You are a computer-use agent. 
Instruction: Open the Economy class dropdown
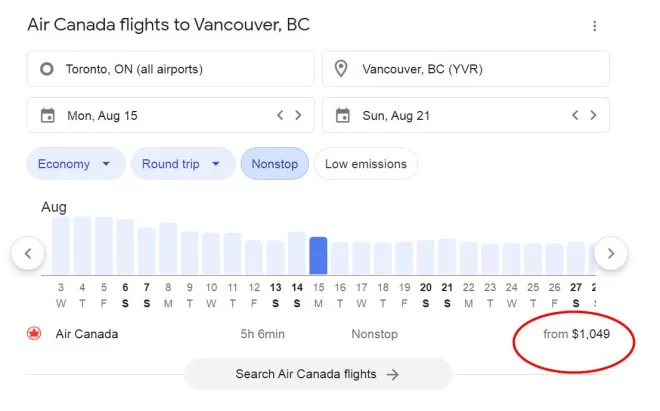click(76, 164)
